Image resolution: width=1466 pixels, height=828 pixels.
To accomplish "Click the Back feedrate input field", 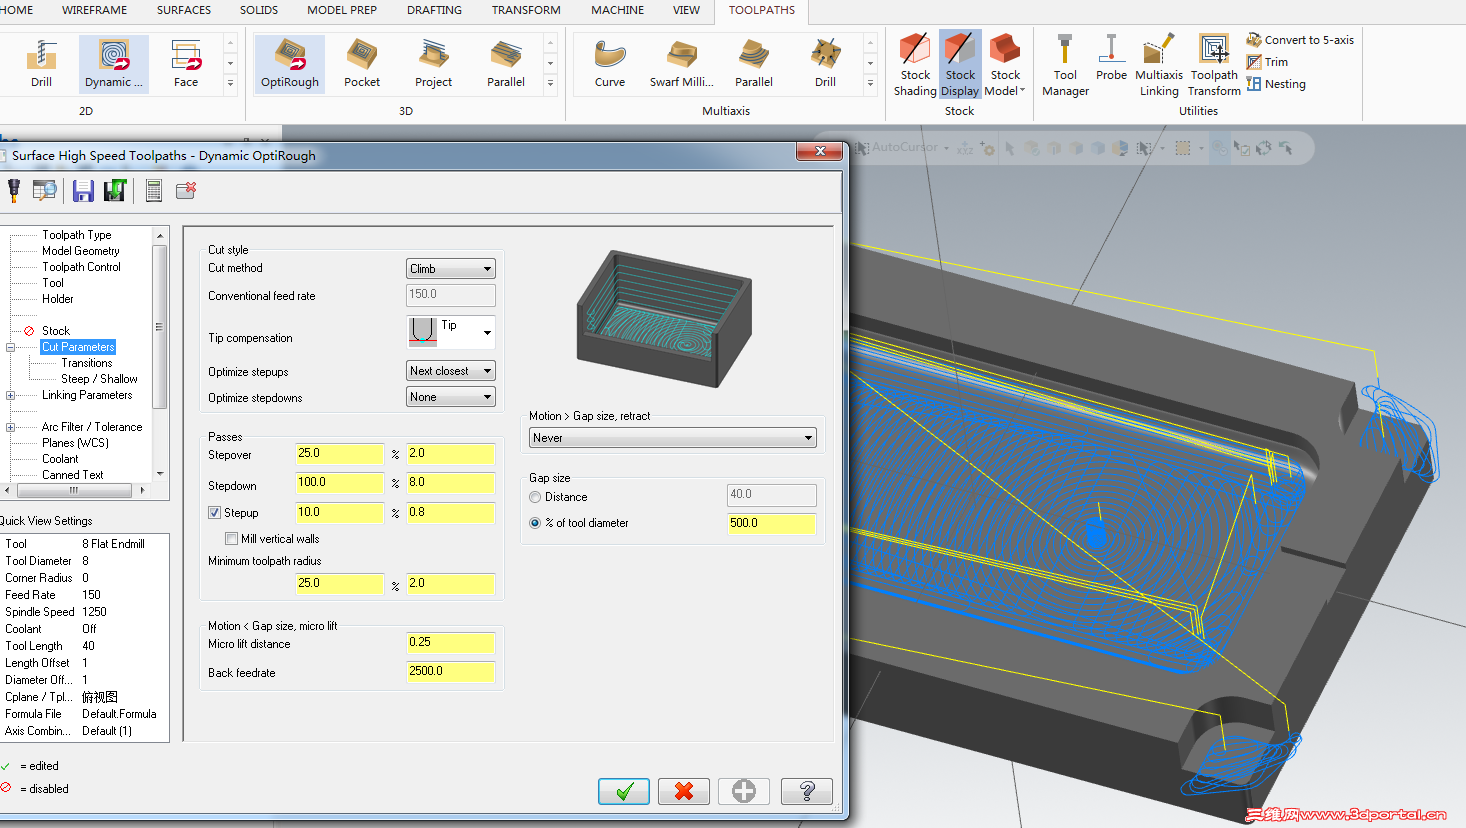I will [450, 672].
